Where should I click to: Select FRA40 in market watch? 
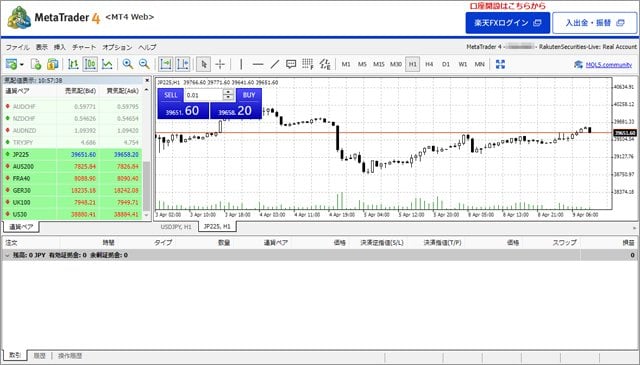pos(72,178)
